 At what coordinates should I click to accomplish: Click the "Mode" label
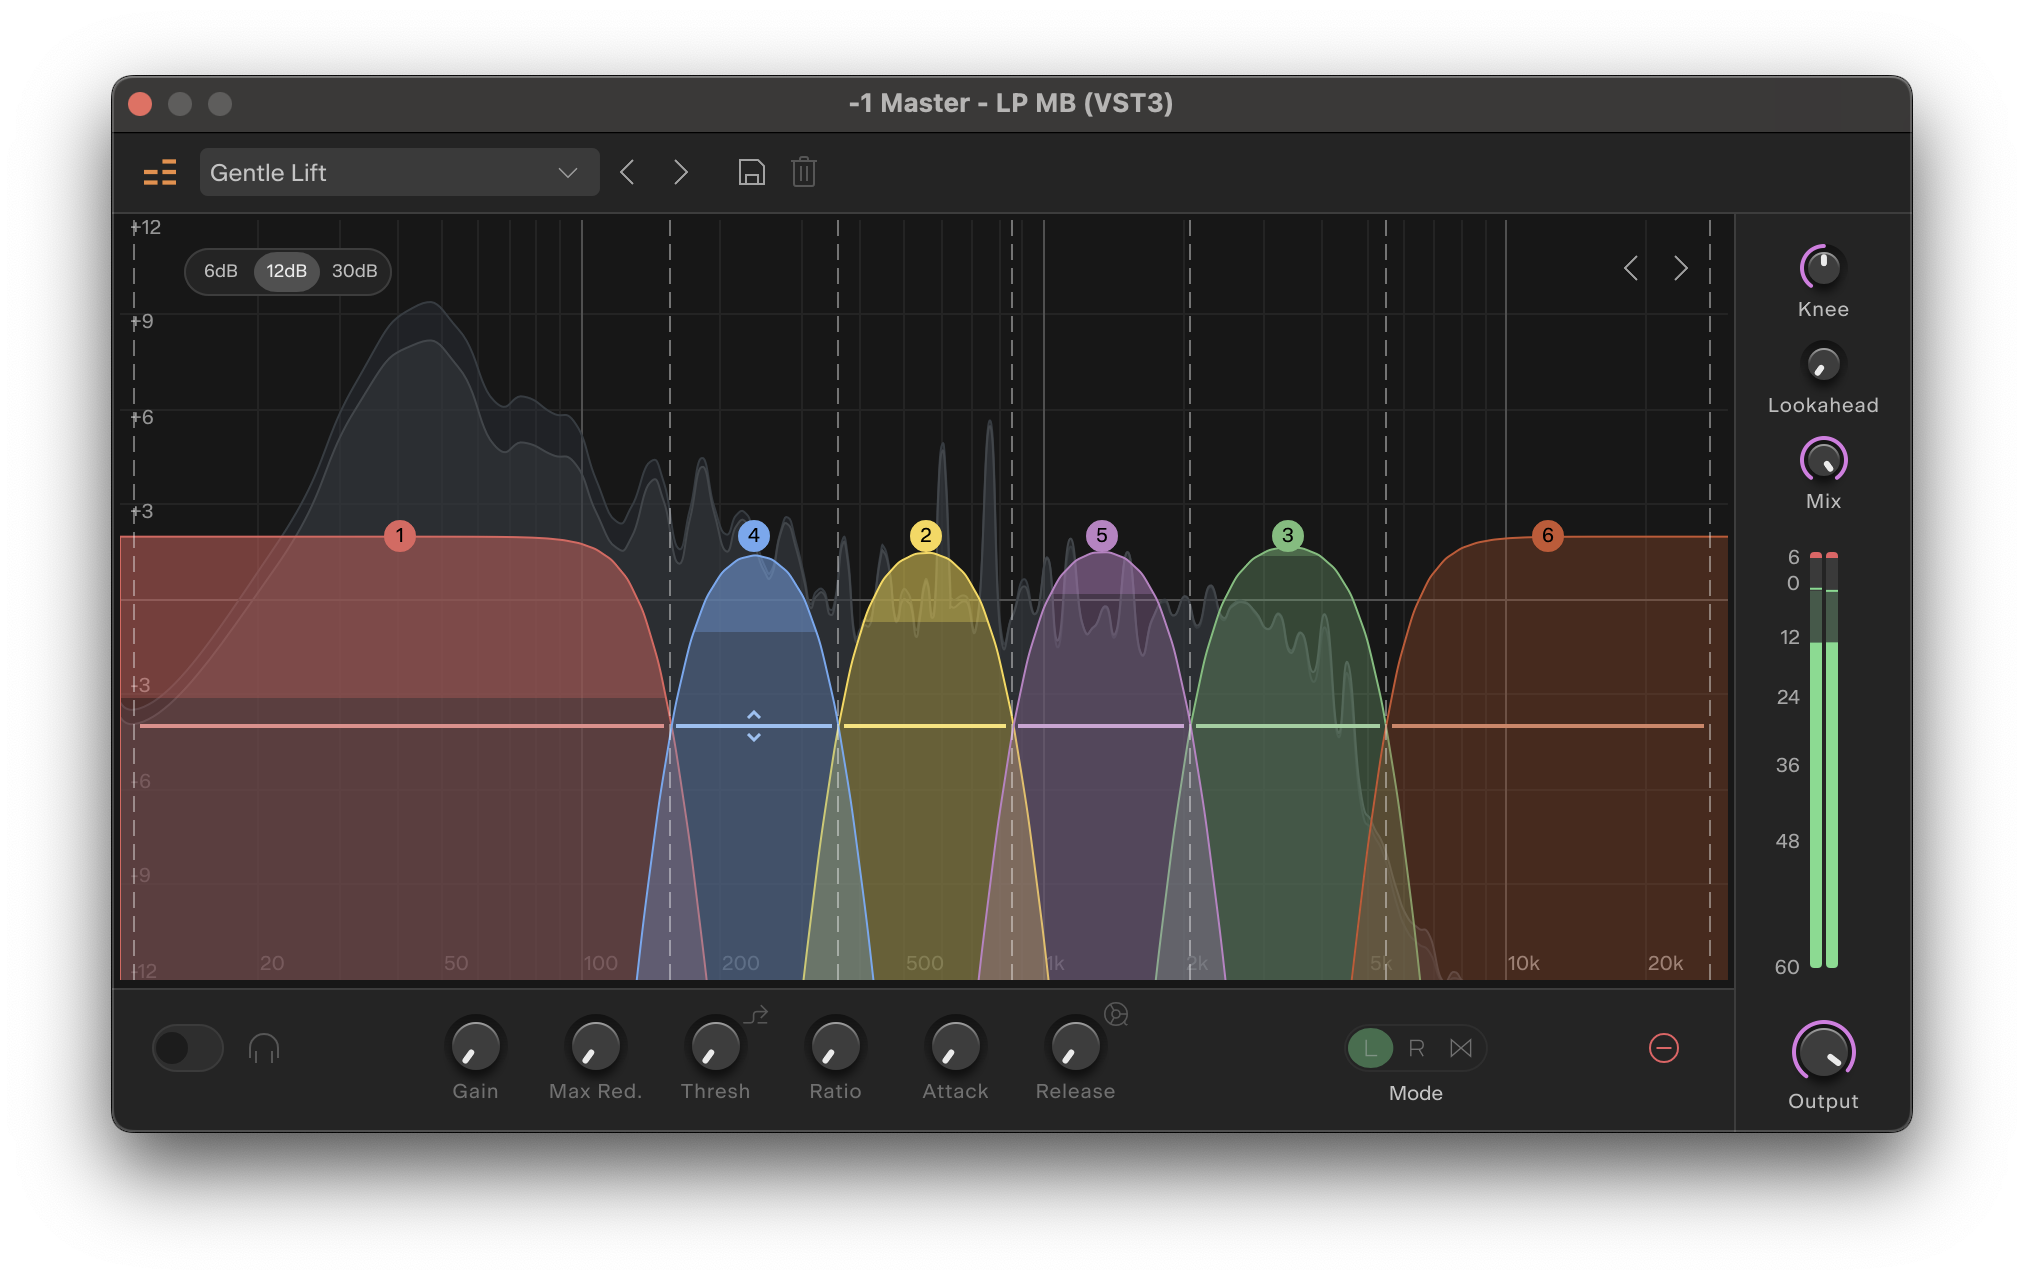point(1415,1093)
